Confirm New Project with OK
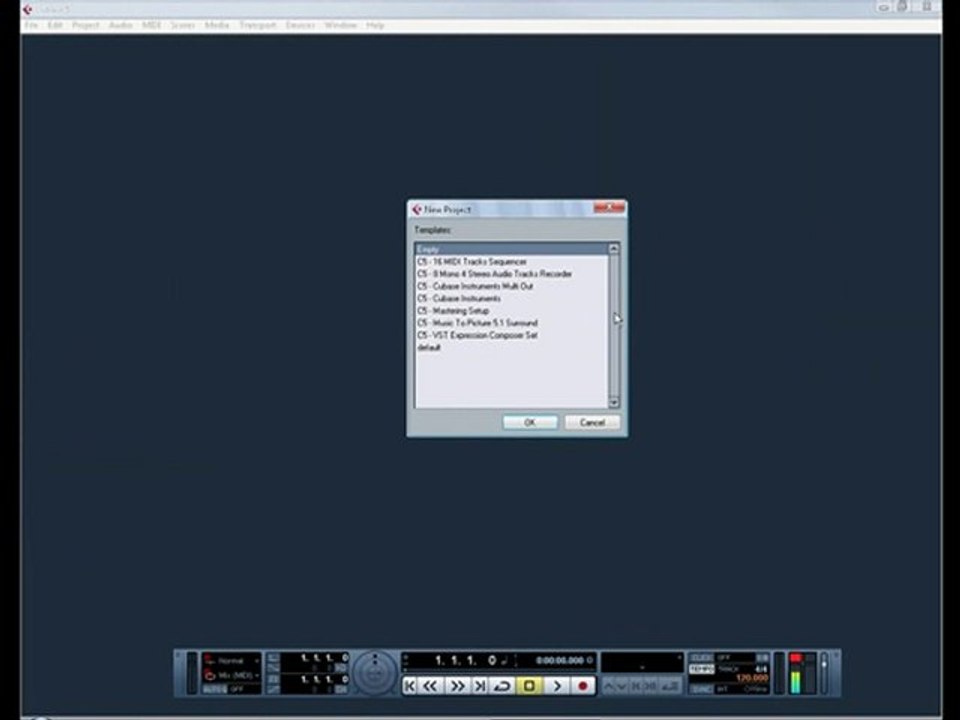Screen dimensions: 960x720 530,422
